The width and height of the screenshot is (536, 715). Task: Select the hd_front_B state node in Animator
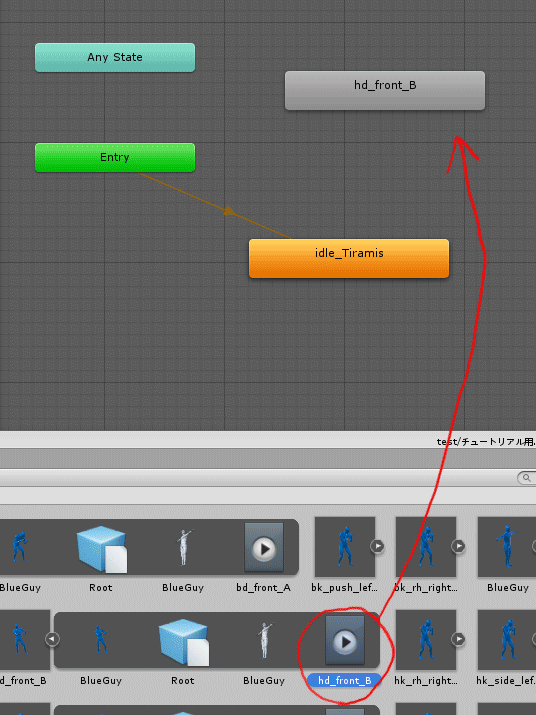click(x=385, y=90)
